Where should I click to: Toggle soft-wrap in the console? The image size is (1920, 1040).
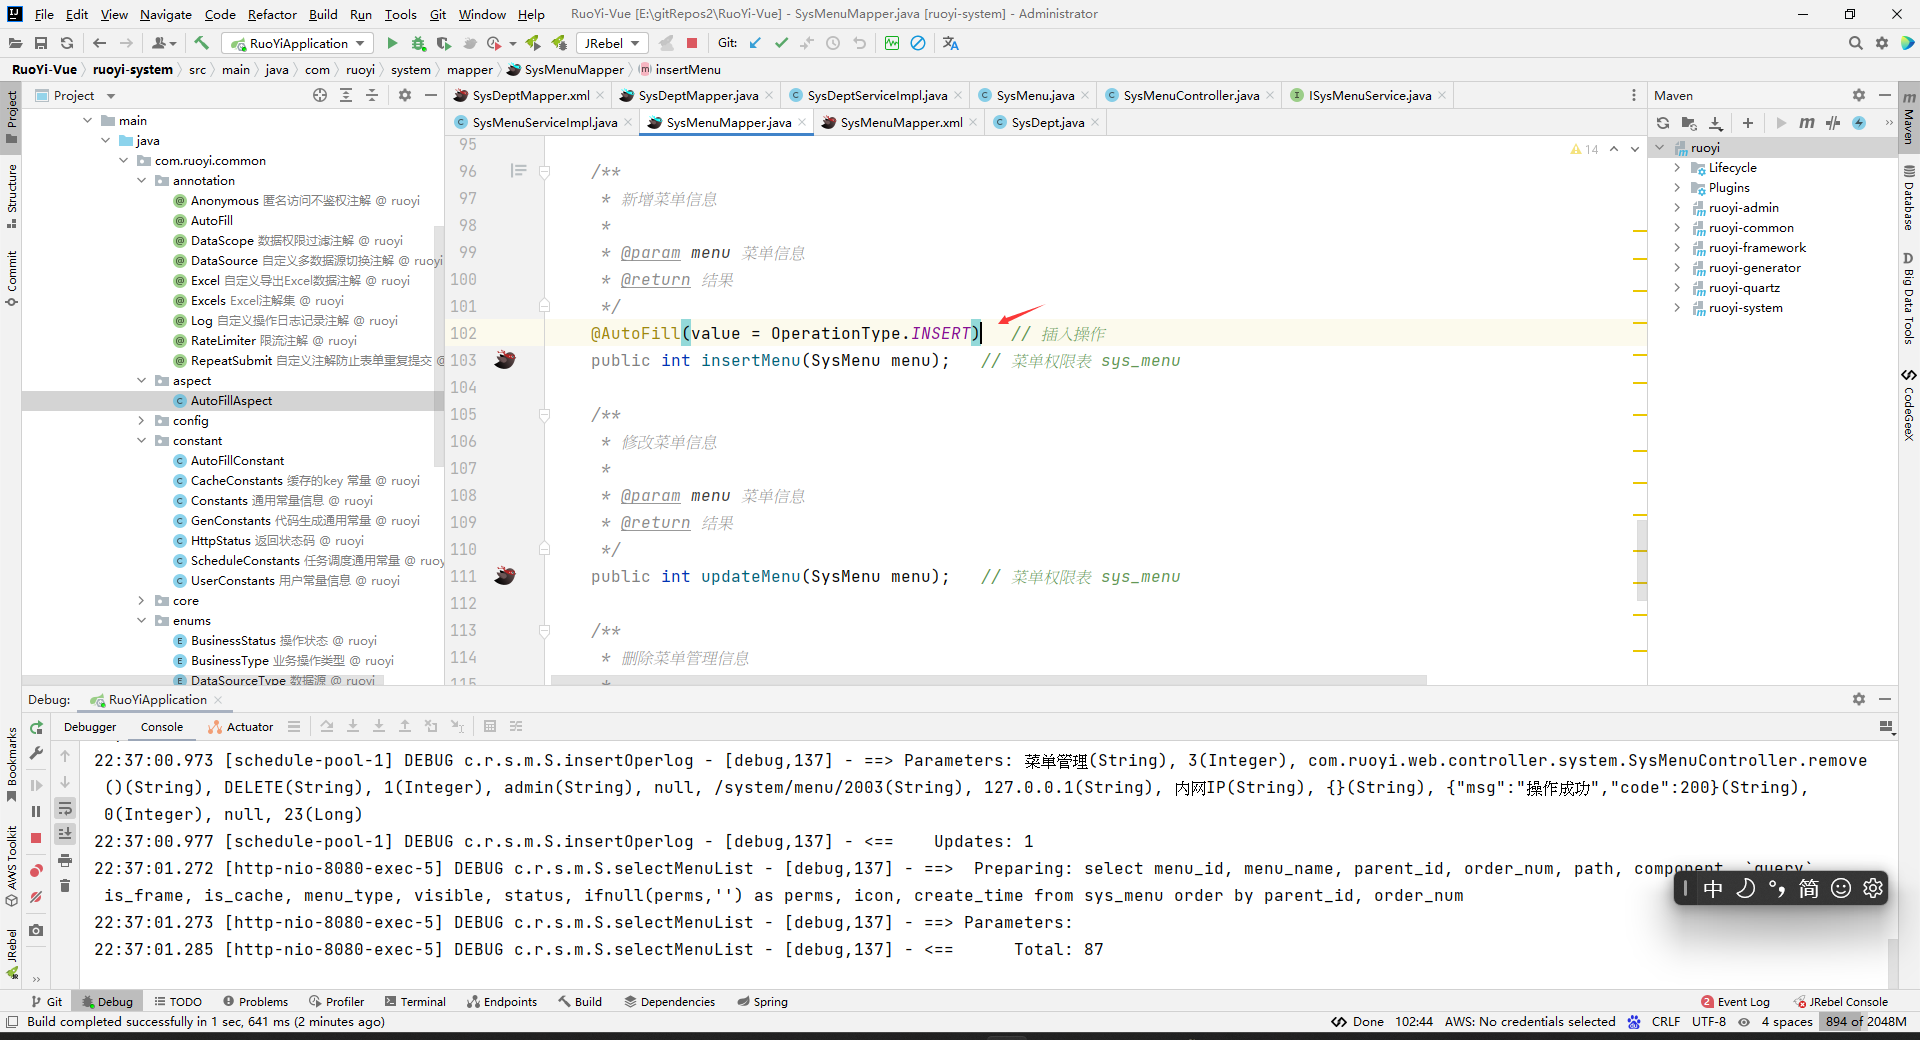[65, 808]
